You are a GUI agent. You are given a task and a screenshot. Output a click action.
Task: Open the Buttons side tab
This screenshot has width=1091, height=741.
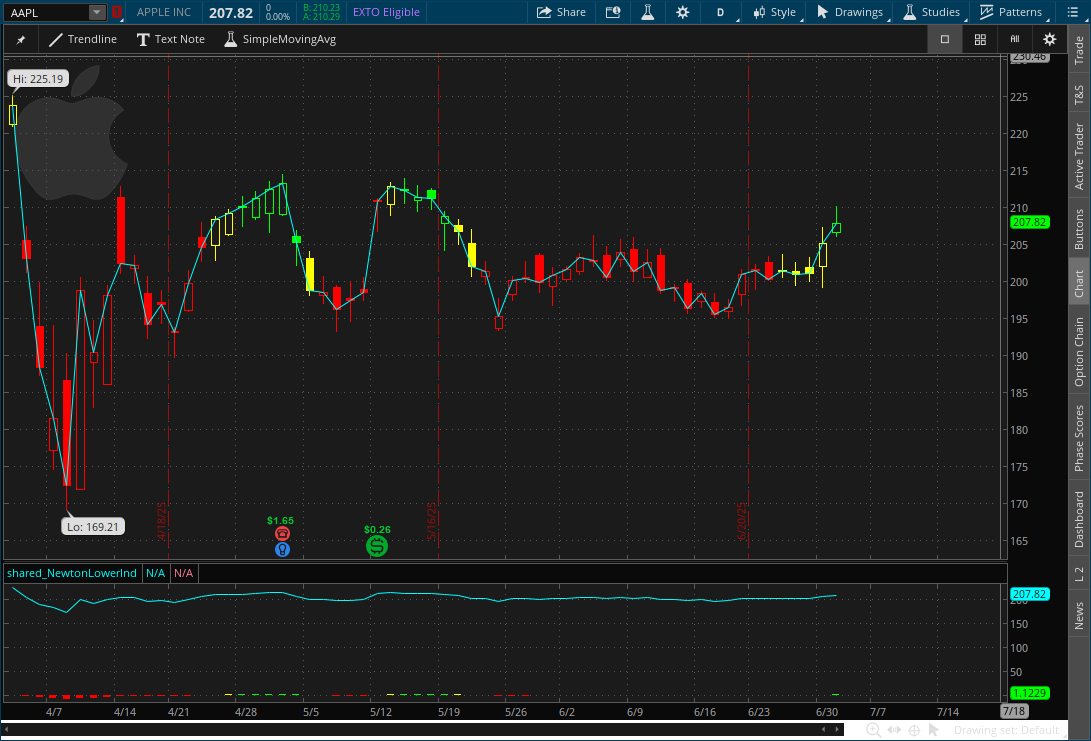coord(1079,229)
